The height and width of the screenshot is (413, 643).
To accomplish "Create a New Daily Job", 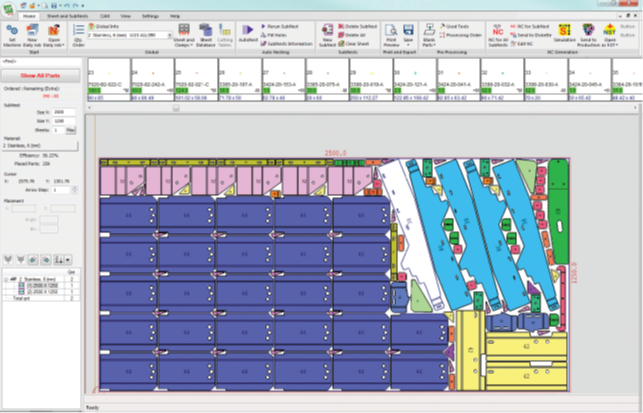I will click(32, 37).
